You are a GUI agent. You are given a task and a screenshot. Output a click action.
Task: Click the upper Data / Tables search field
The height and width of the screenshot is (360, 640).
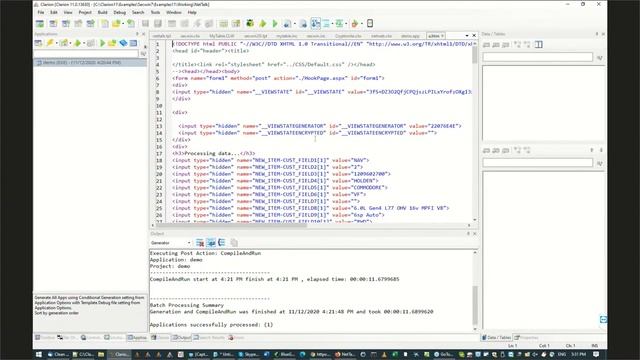pos(538,58)
